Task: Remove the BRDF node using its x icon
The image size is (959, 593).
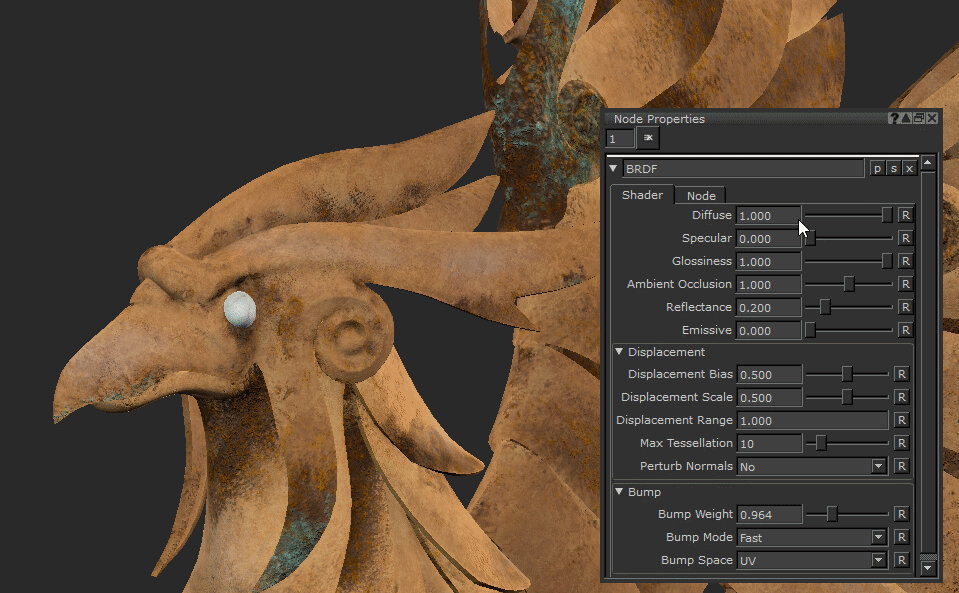Action: coord(911,168)
